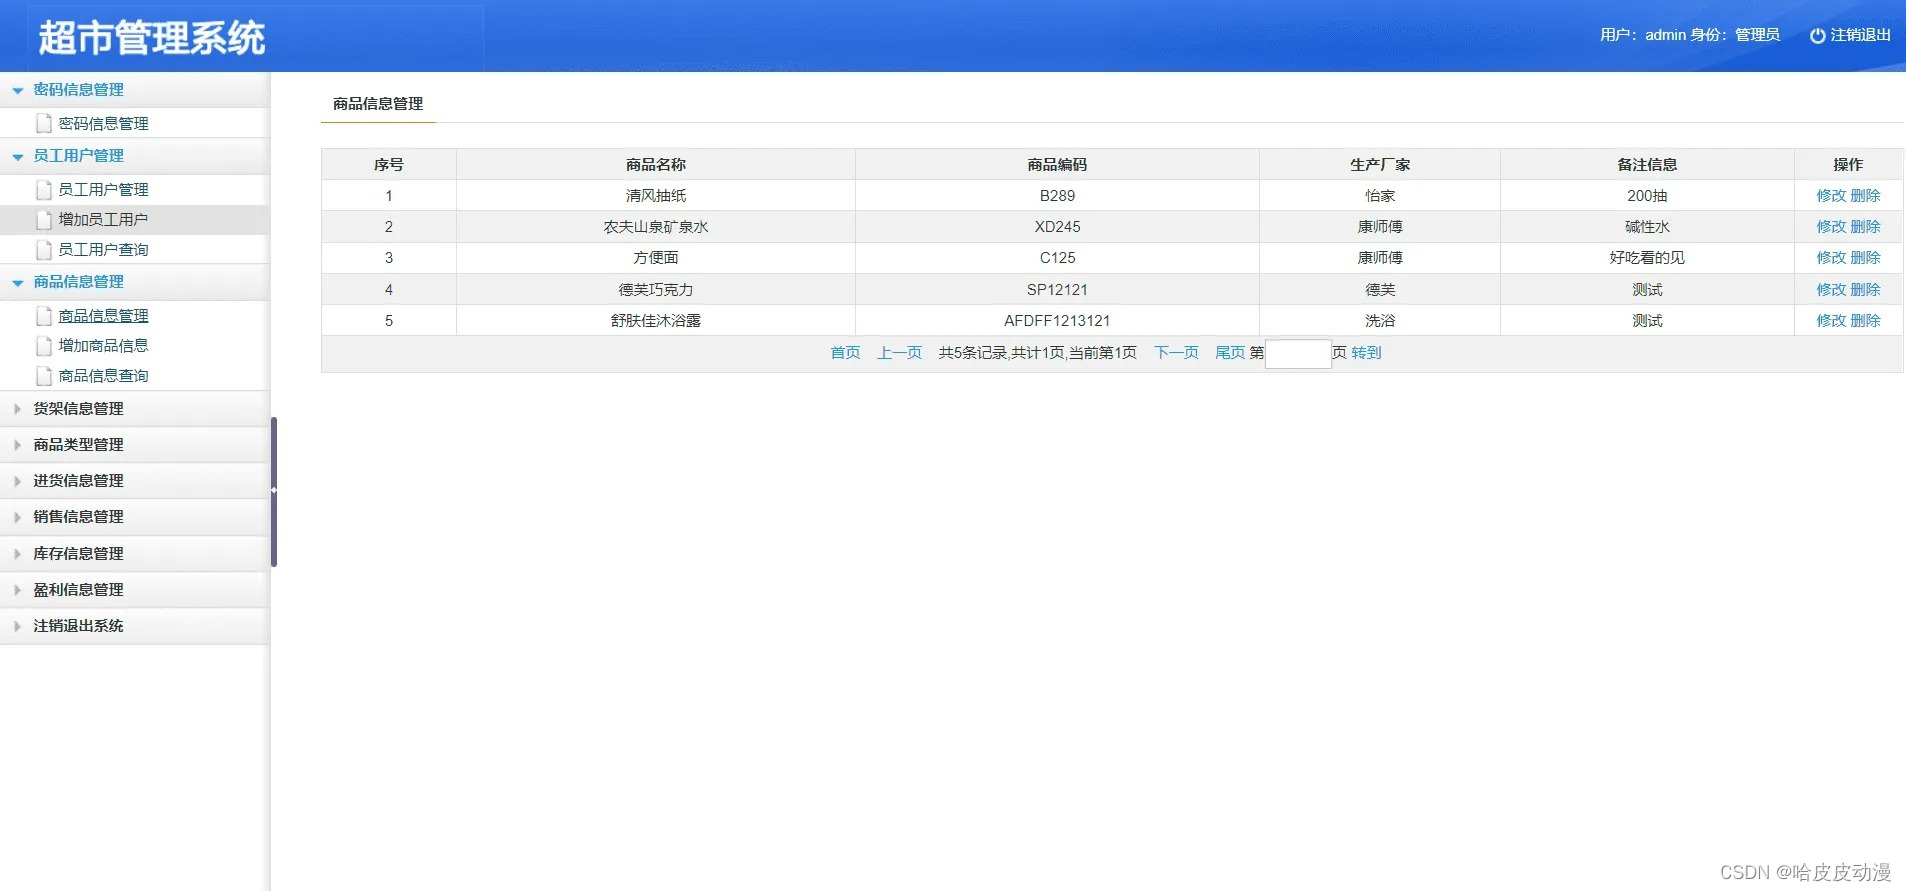Click the 超市管理系统 title logo
This screenshot has width=1906, height=891.
tap(152, 38)
